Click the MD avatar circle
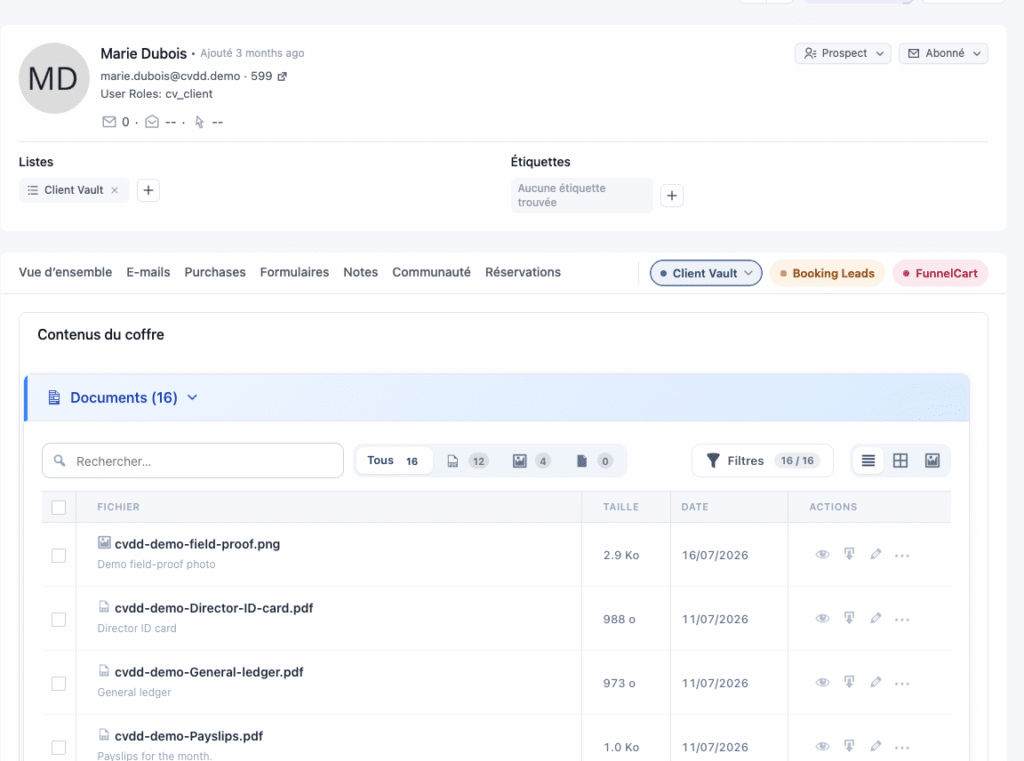1024x761 pixels. pyautogui.click(x=54, y=78)
